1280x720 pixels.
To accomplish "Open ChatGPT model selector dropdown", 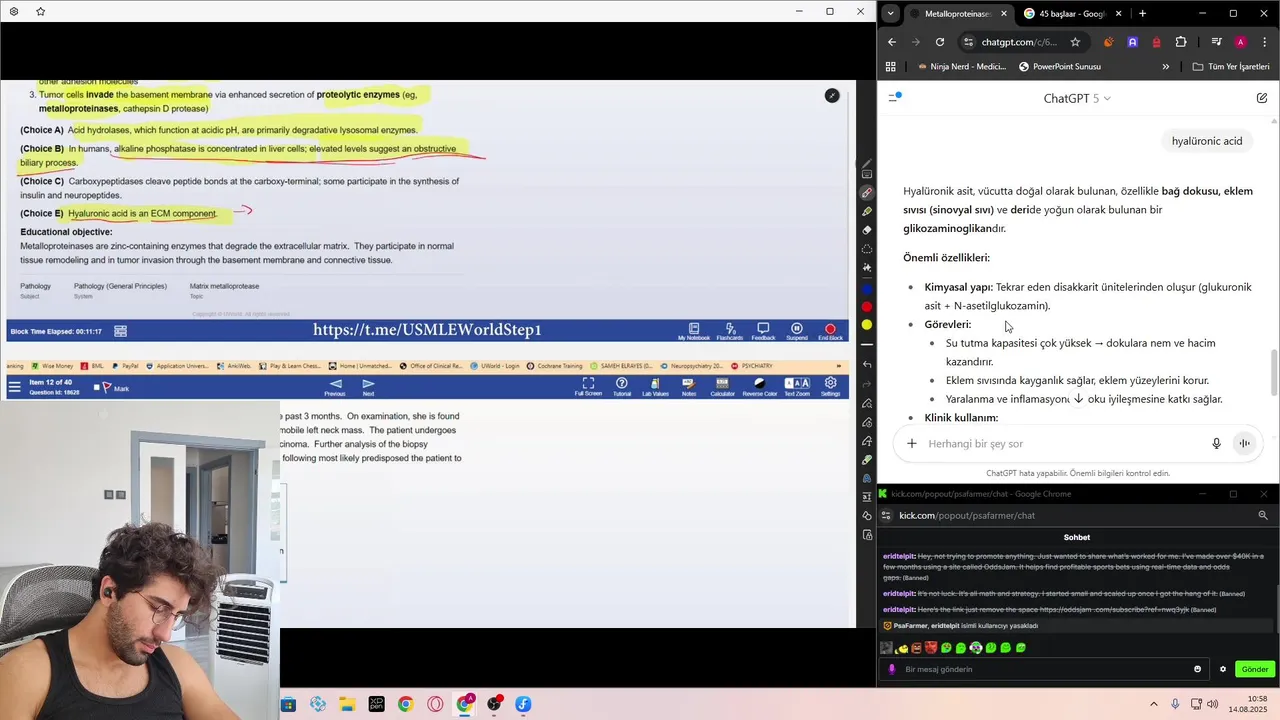I will [1077, 98].
